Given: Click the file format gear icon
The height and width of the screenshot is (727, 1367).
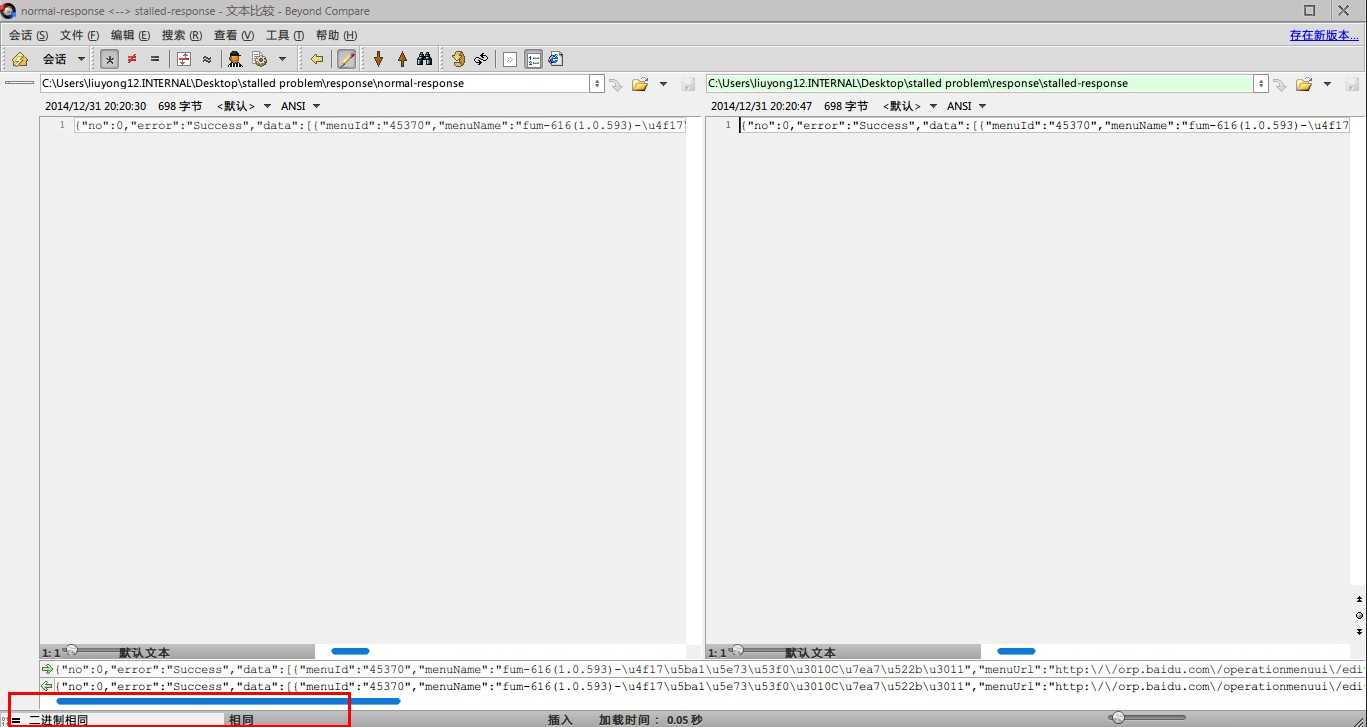Looking at the screenshot, I should click(260, 59).
